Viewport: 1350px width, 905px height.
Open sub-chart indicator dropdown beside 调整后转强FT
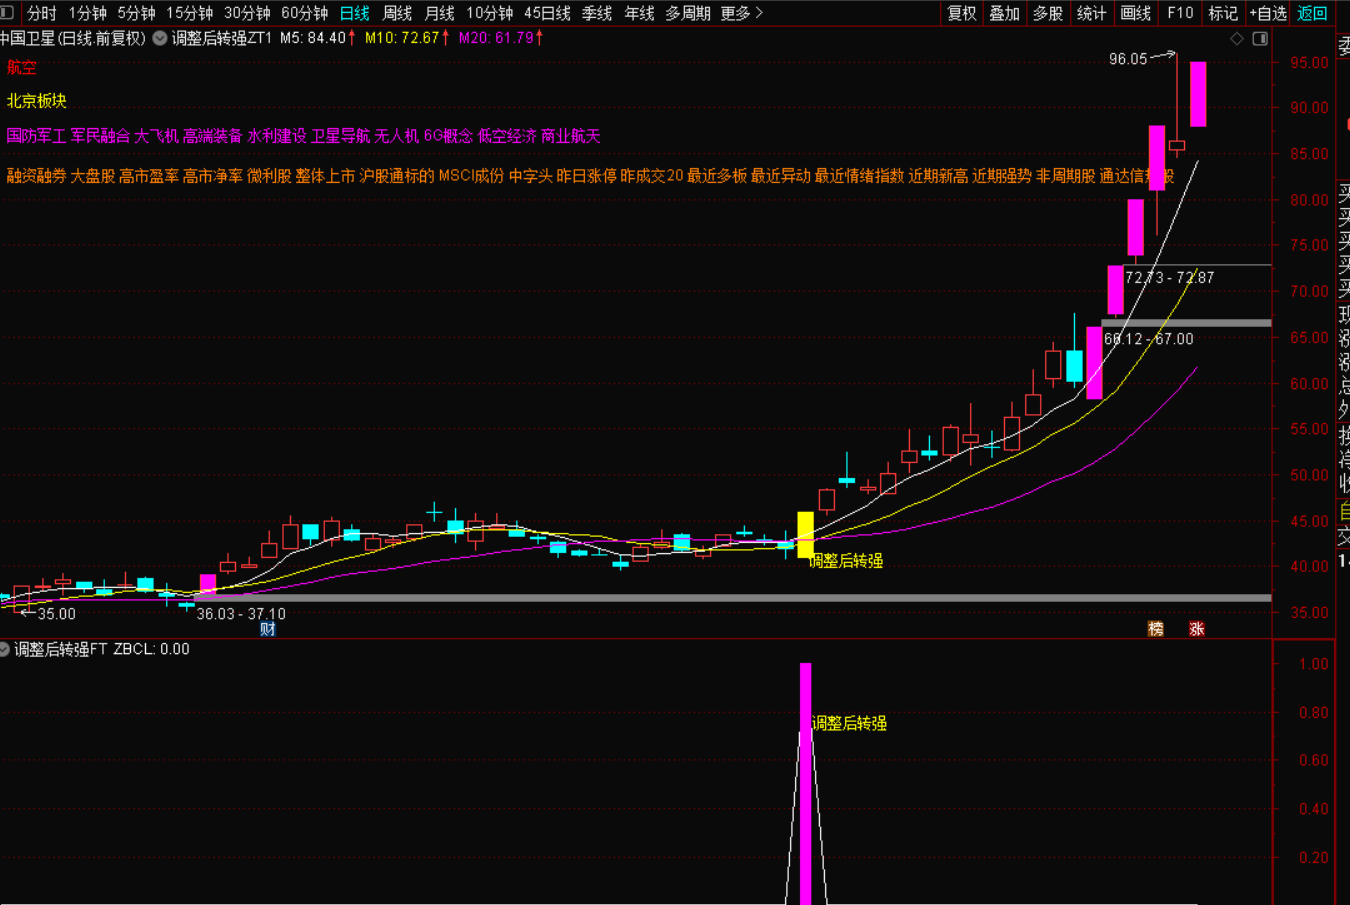[x=5, y=649]
